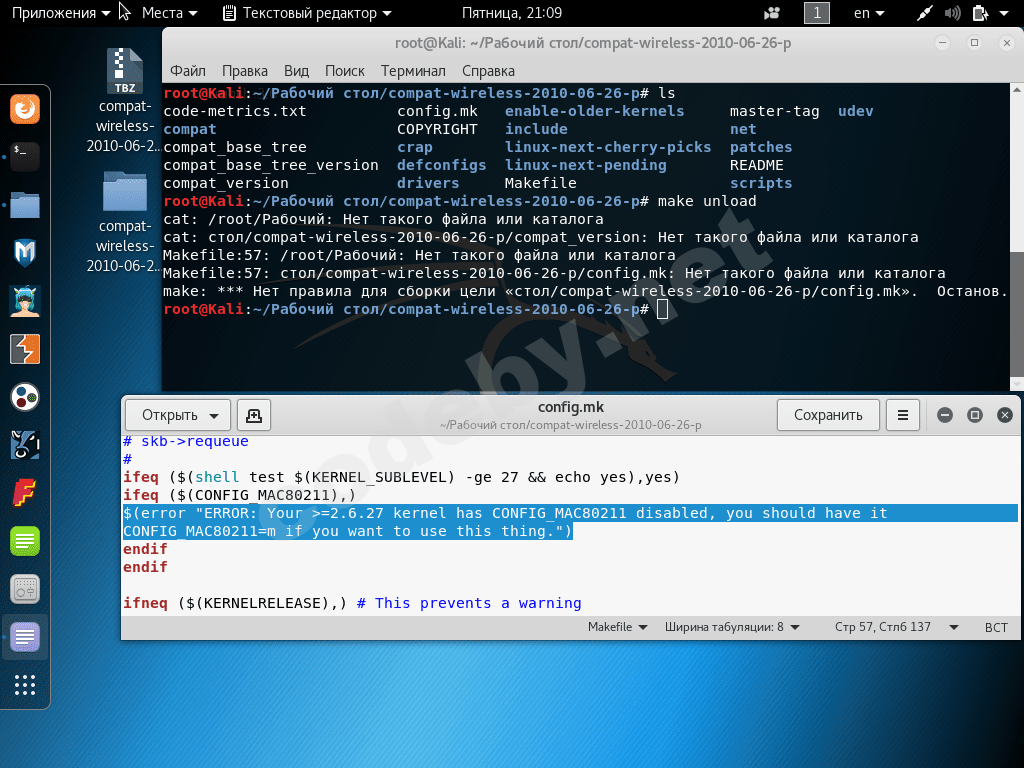
Task: Open the network status icon
Action: point(925,13)
